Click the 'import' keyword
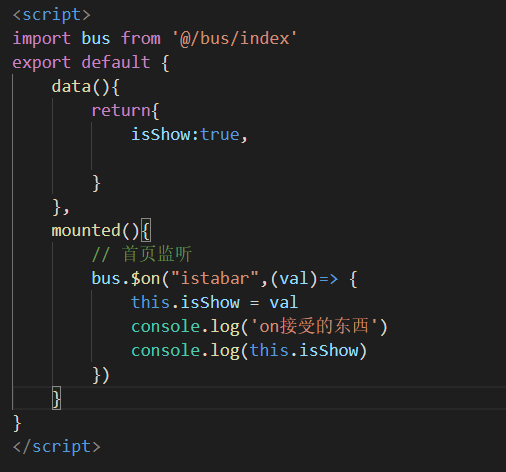This screenshot has height=472, width=506. 42,39
